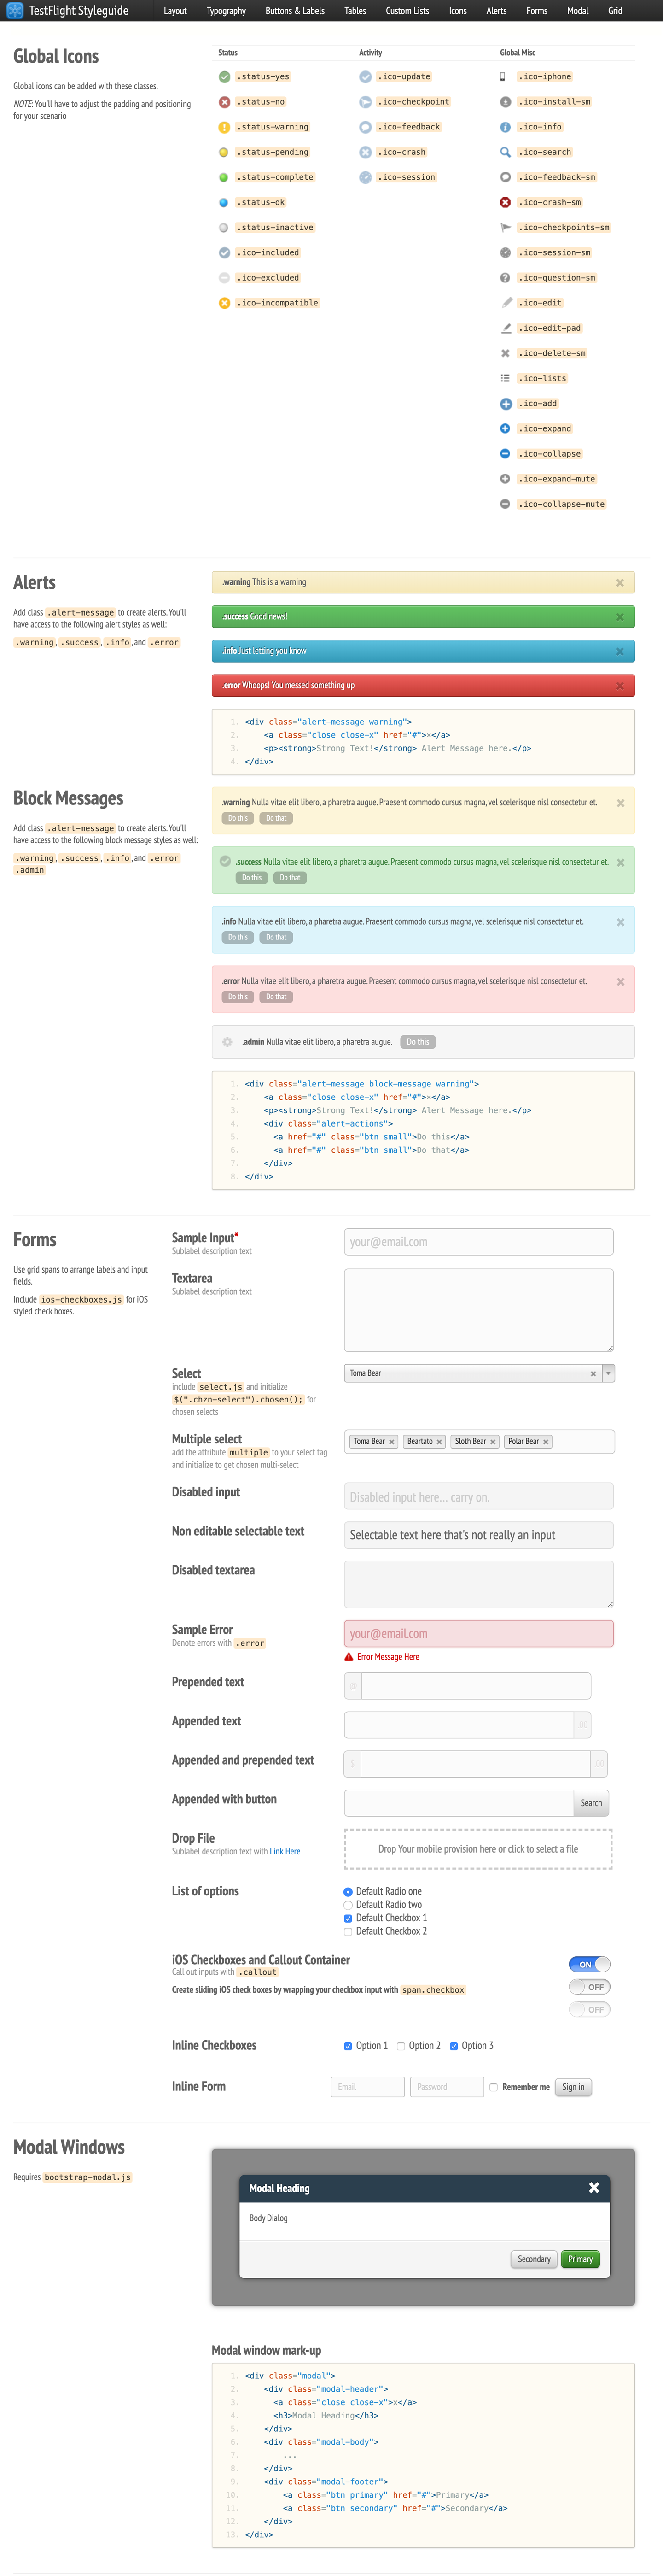The height and width of the screenshot is (2576, 663).
Task: Click the ico-add plus icon
Action: [x=505, y=404]
